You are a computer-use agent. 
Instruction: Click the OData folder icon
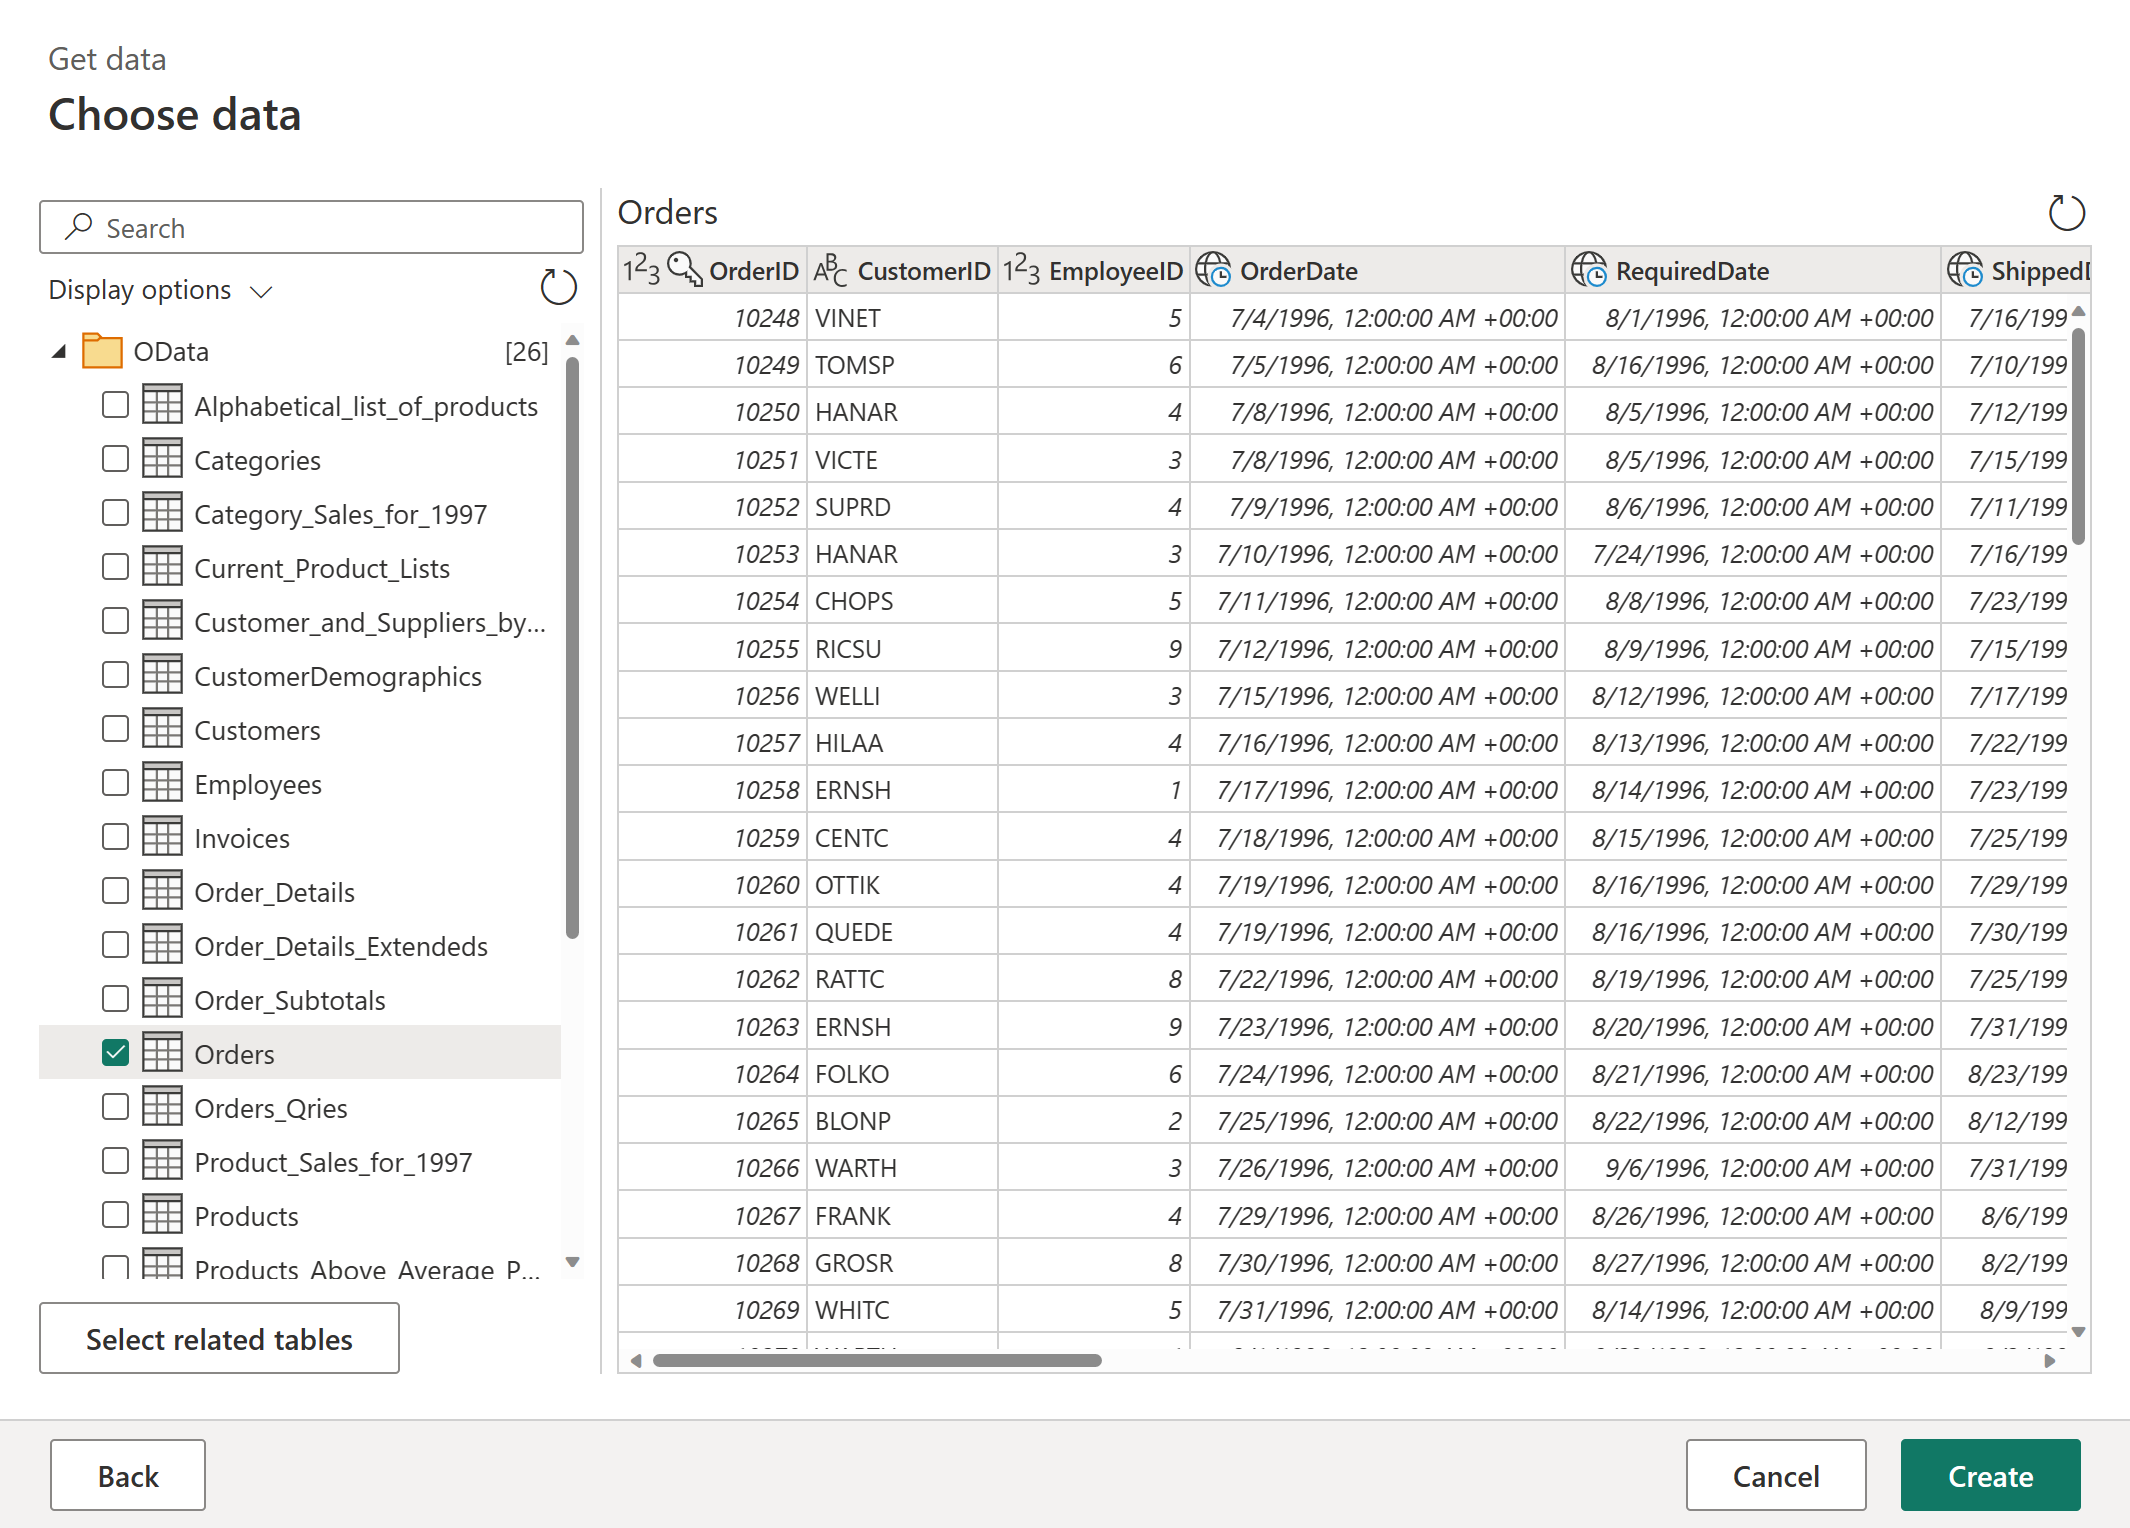[102, 351]
